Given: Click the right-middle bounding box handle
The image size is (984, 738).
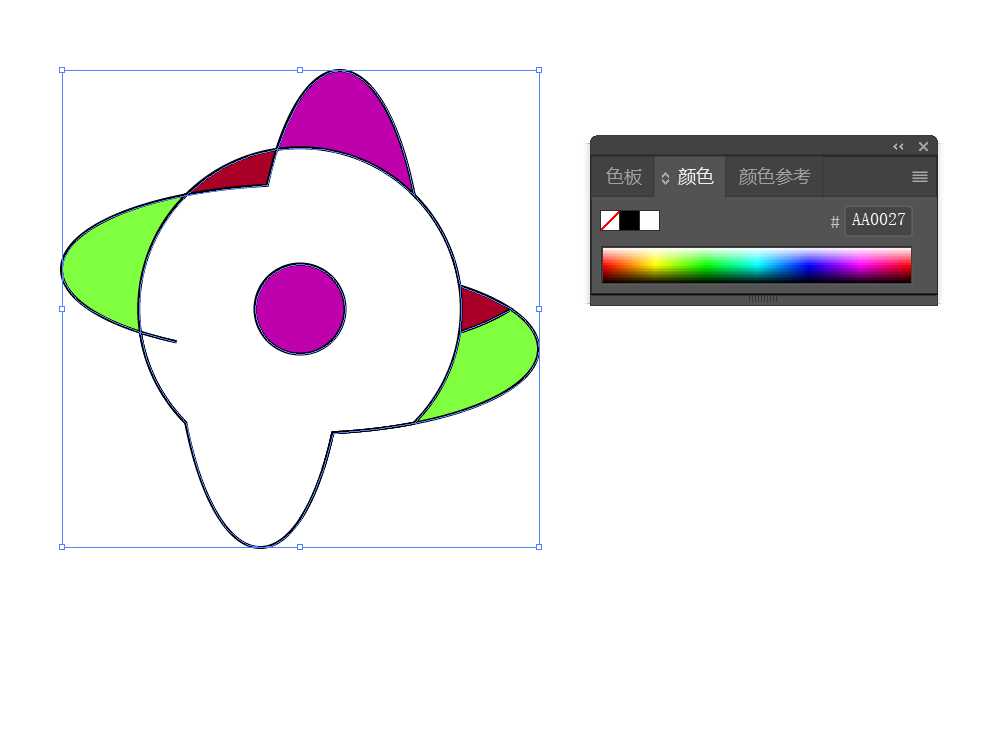Looking at the screenshot, I should [539, 309].
